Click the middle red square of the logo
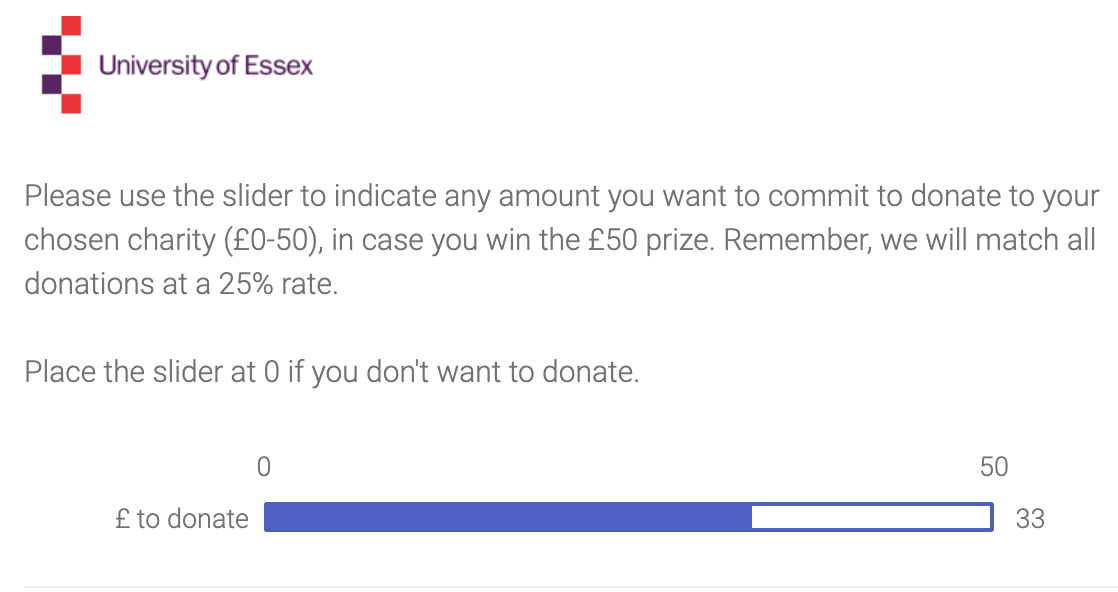 pos(71,65)
